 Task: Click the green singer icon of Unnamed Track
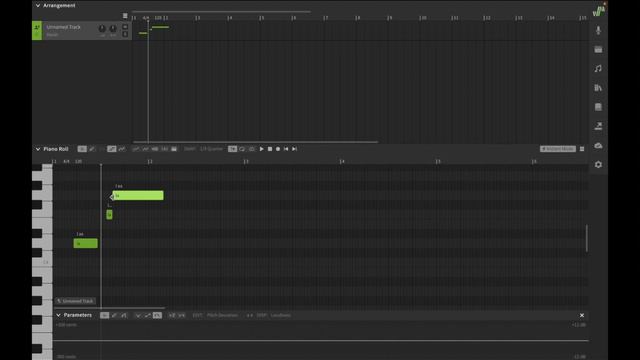point(37,30)
